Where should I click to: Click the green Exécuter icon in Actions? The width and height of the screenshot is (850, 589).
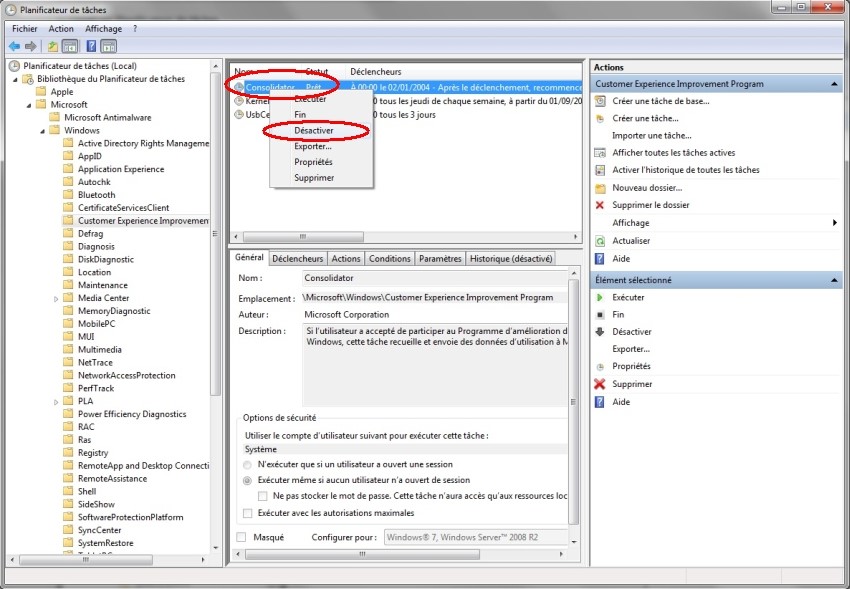pyautogui.click(x=600, y=297)
